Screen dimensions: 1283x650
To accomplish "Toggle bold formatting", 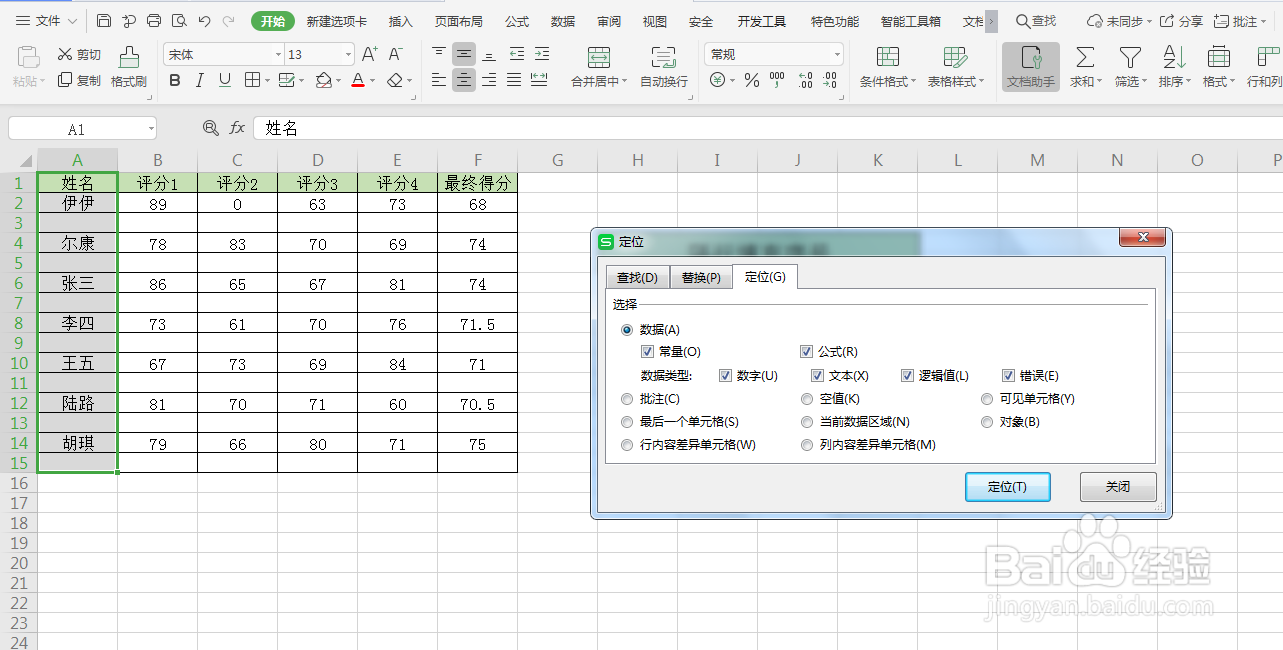I will 175,80.
